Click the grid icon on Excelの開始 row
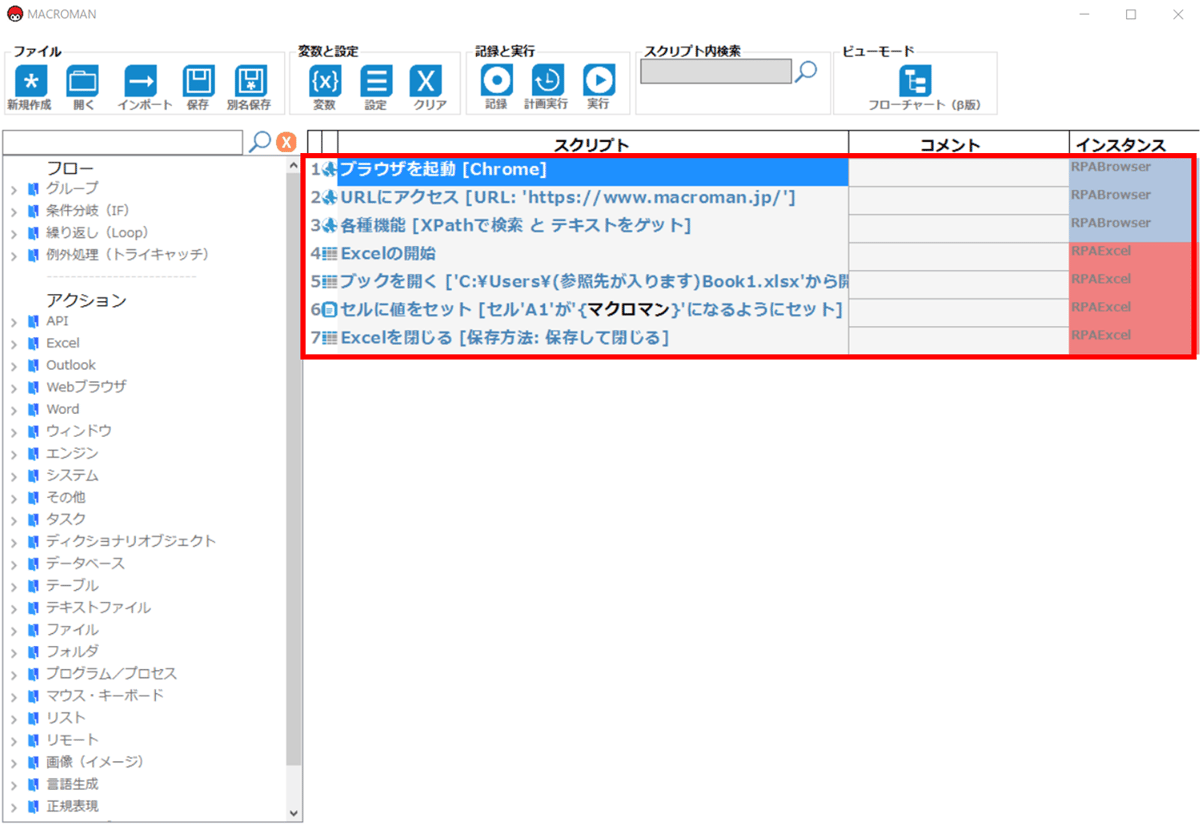This screenshot has width=1200, height=824. pyautogui.click(x=330, y=254)
